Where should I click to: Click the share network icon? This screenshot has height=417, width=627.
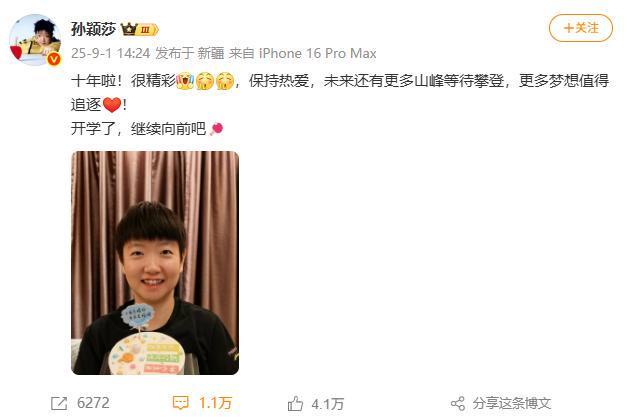tap(458, 403)
